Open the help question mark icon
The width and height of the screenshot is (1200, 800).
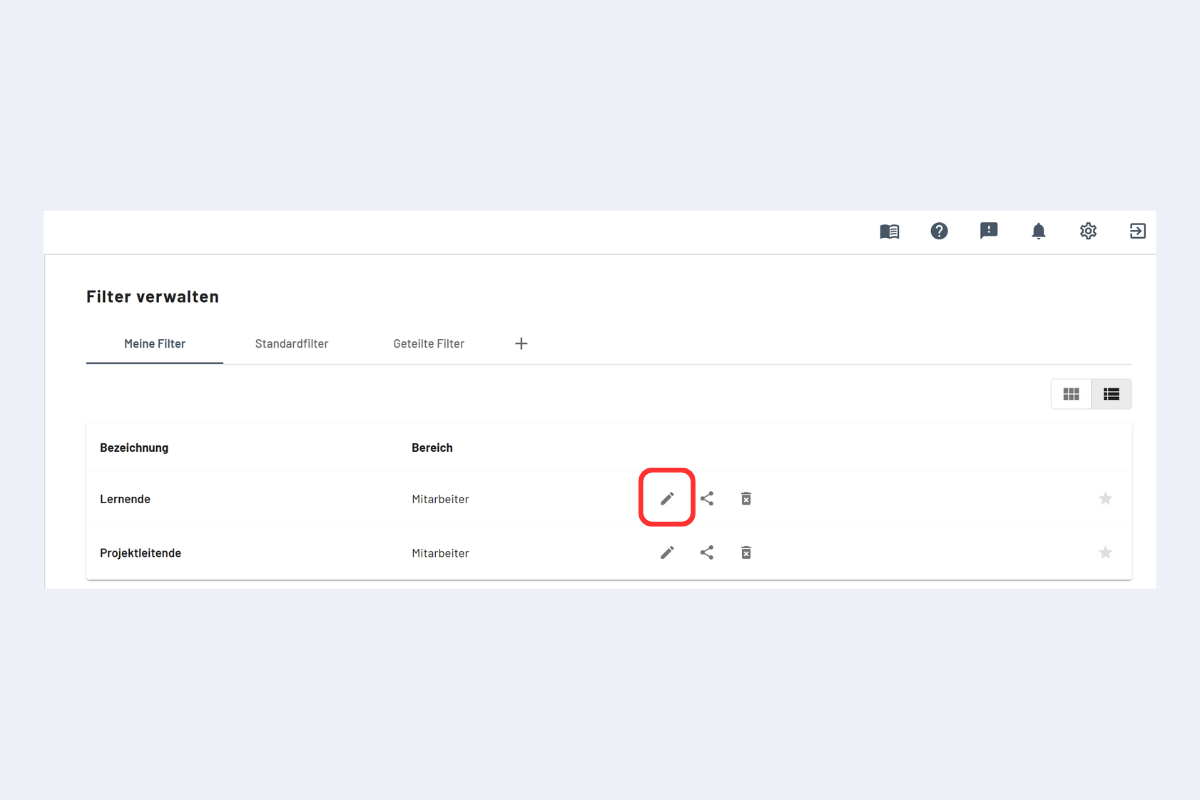939,231
